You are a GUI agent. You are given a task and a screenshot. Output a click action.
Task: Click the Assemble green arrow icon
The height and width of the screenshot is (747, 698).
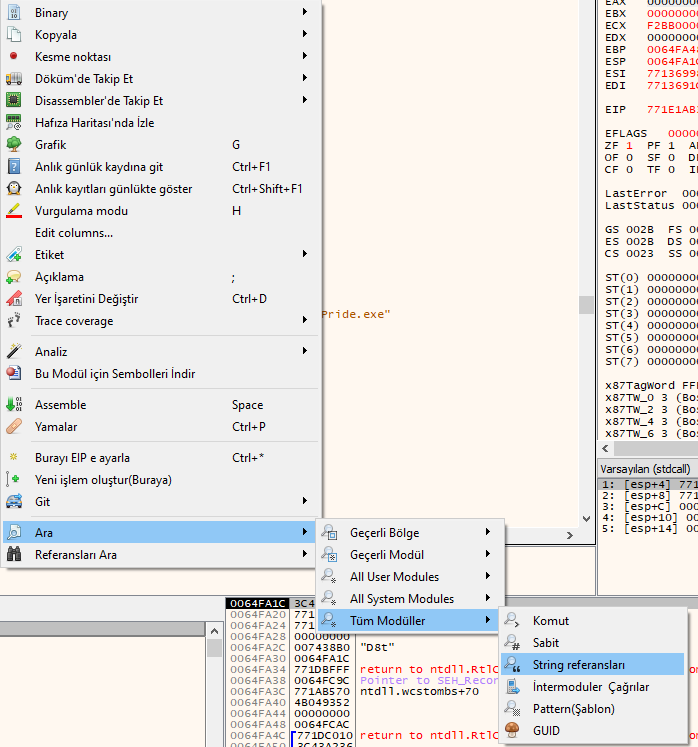(x=14, y=404)
